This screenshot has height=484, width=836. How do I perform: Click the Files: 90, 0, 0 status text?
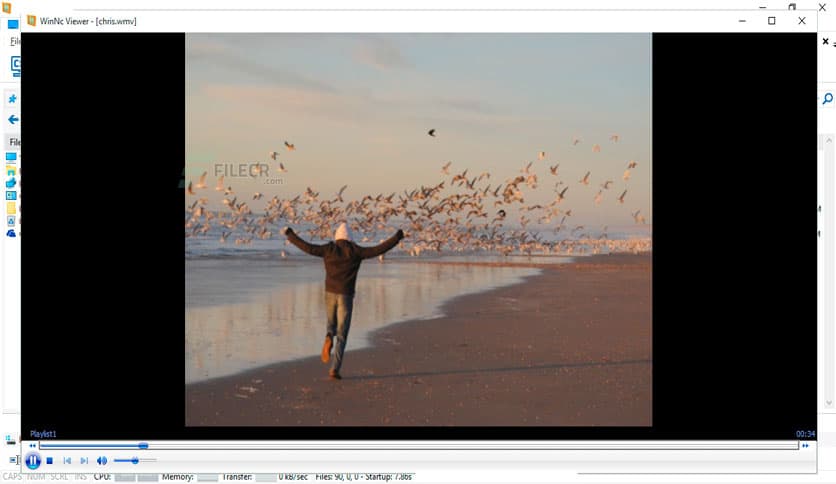364,477
